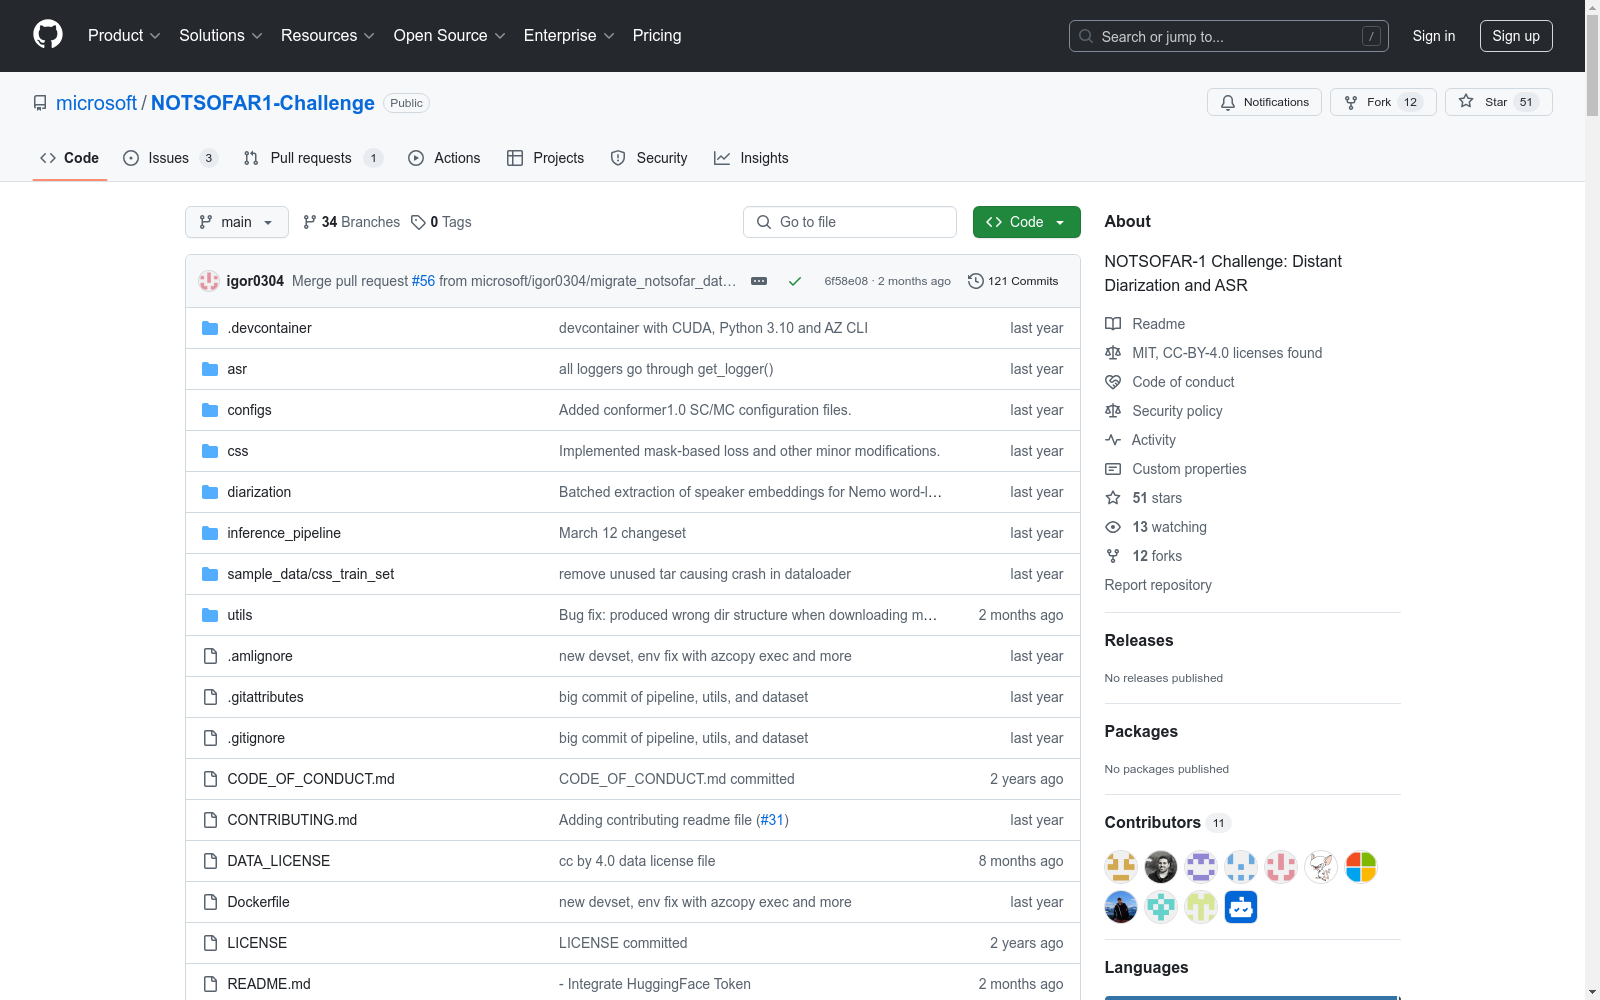Viewport: 1600px width, 1000px height.
Task: Star the NOTSOFAR1-Challenge repository
Action: pos(1498,102)
